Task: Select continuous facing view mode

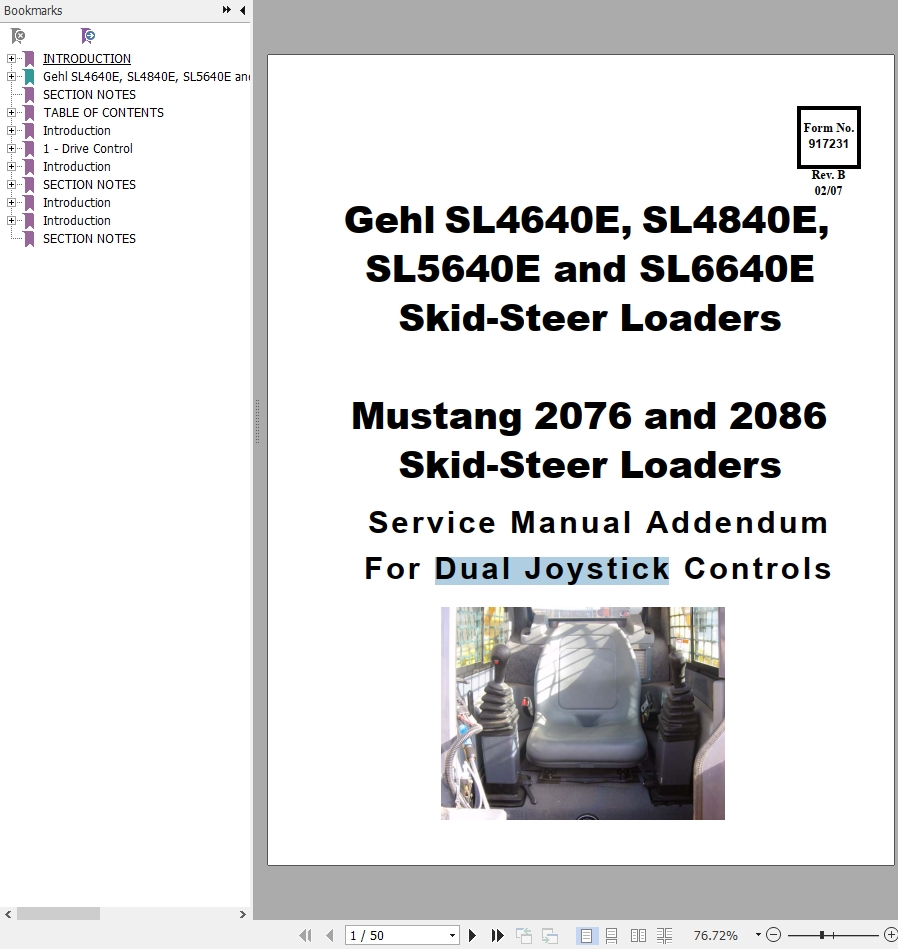Action: (x=664, y=935)
